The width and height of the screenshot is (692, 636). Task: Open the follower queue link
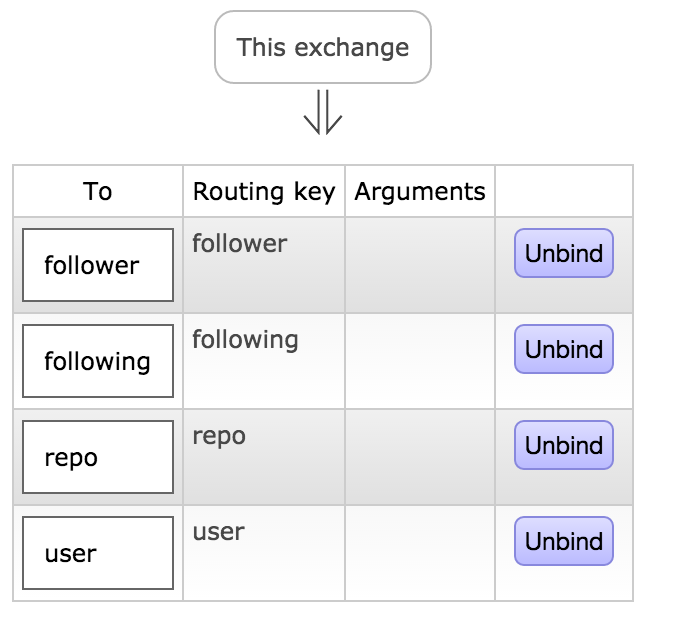(x=92, y=266)
